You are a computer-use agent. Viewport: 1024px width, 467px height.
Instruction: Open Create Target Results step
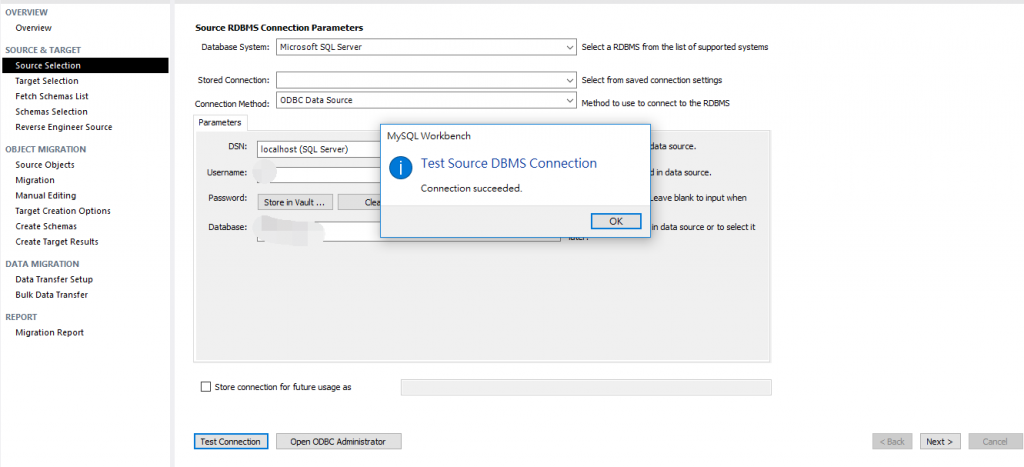[x=57, y=242]
